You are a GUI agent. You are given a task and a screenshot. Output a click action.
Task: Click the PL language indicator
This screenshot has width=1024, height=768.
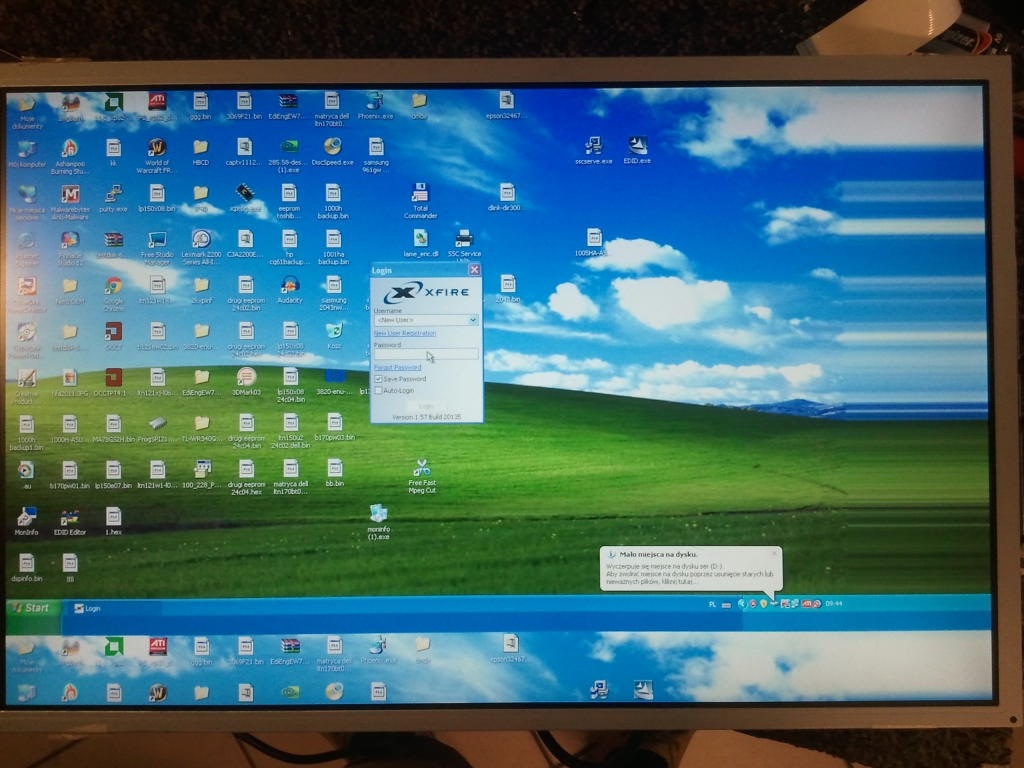(712, 605)
